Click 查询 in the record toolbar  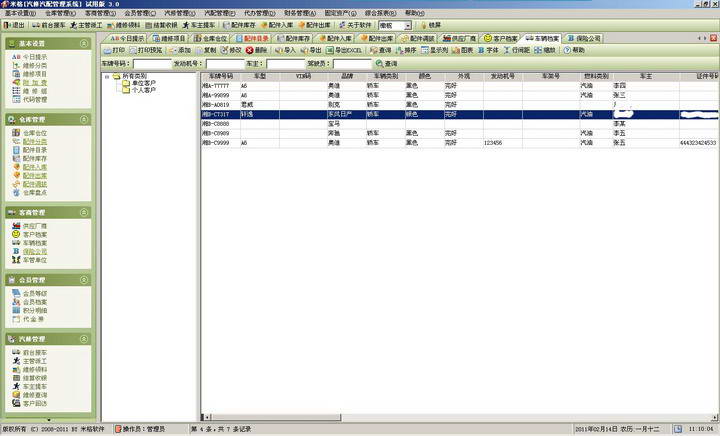(381, 50)
